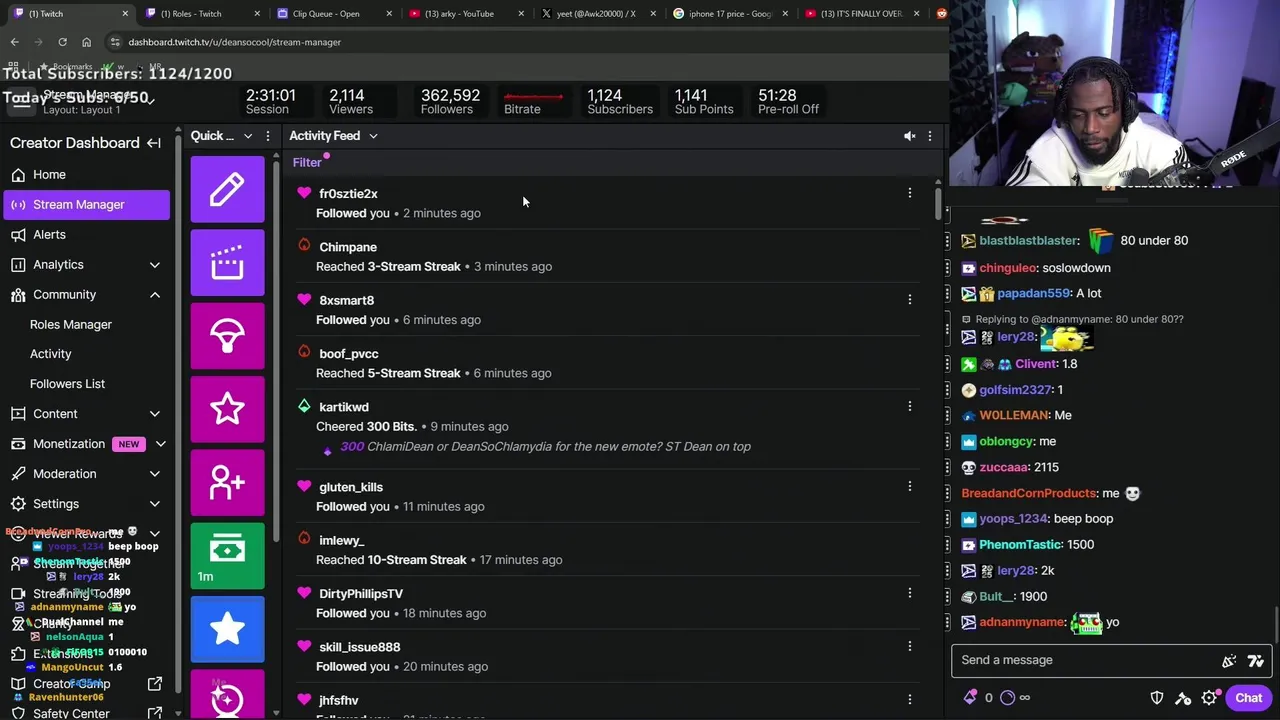The width and height of the screenshot is (1280, 720).
Task: Click the Bitrate graph stat
Action: [x=533, y=102]
